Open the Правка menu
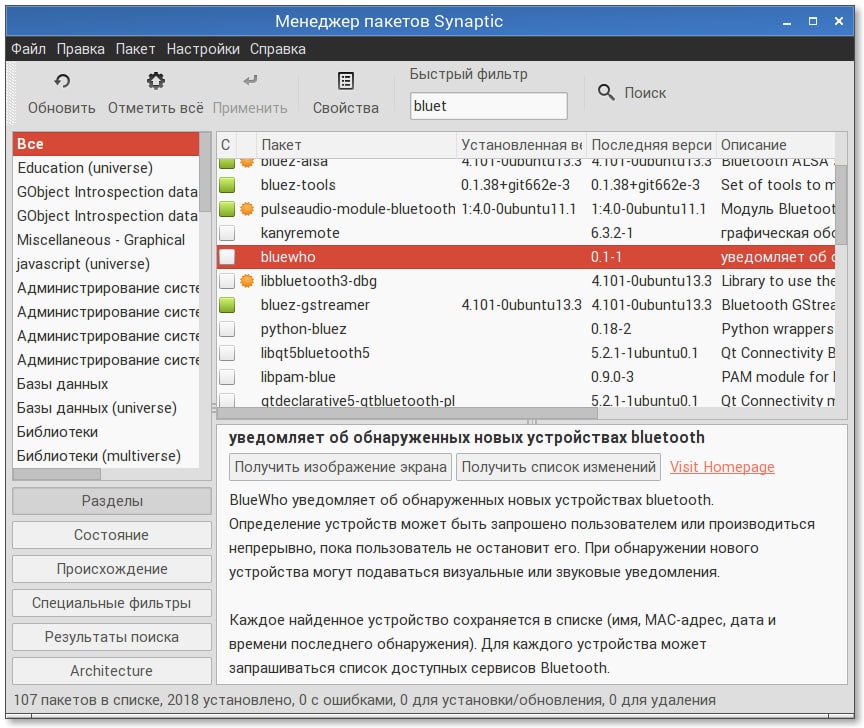This screenshot has height=728, width=864. [80, 49]
